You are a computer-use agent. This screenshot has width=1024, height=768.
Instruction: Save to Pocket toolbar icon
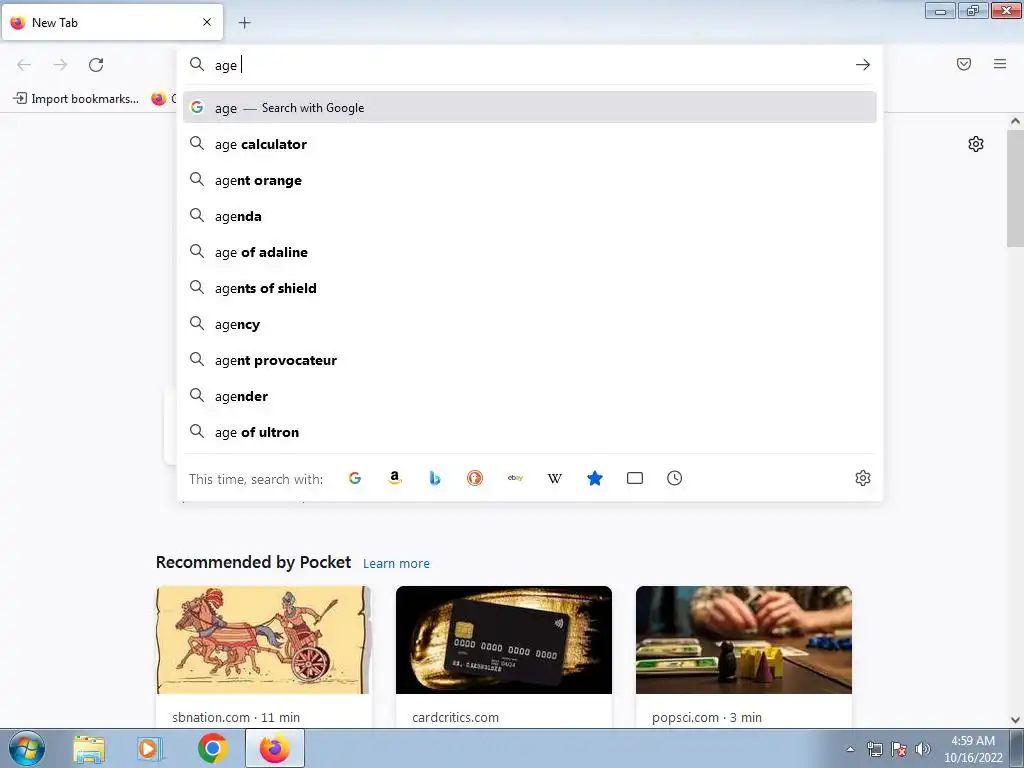pyautogui.click(x=964, y=64)
